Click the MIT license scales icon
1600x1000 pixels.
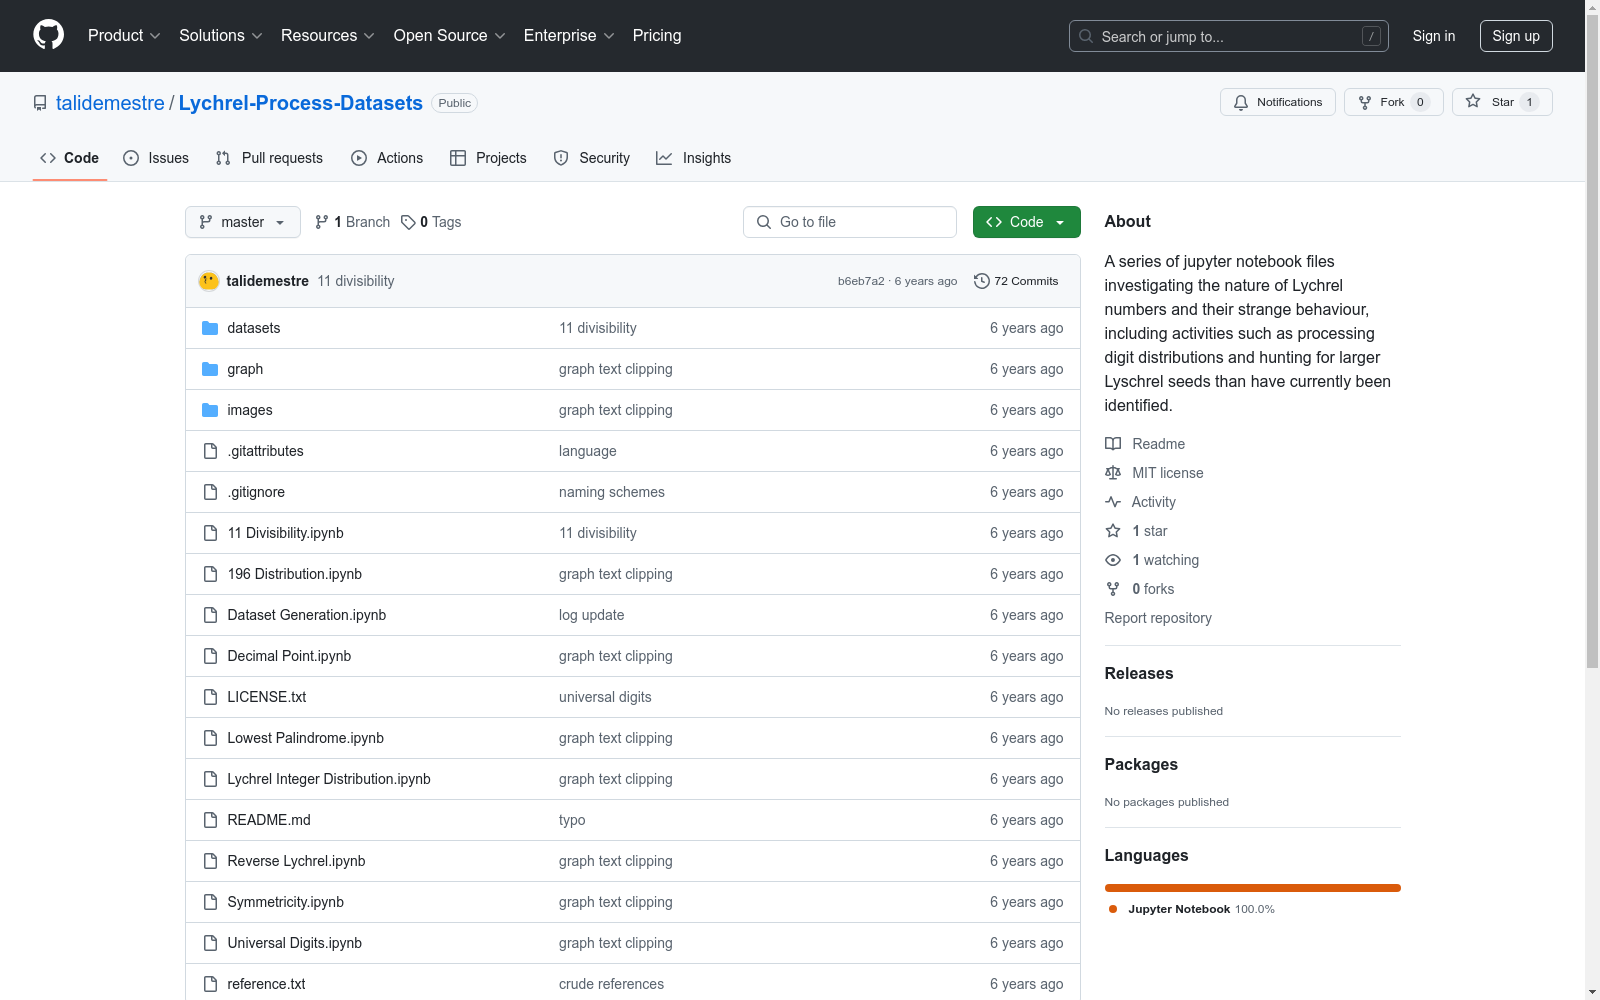tap(1113, 473)
